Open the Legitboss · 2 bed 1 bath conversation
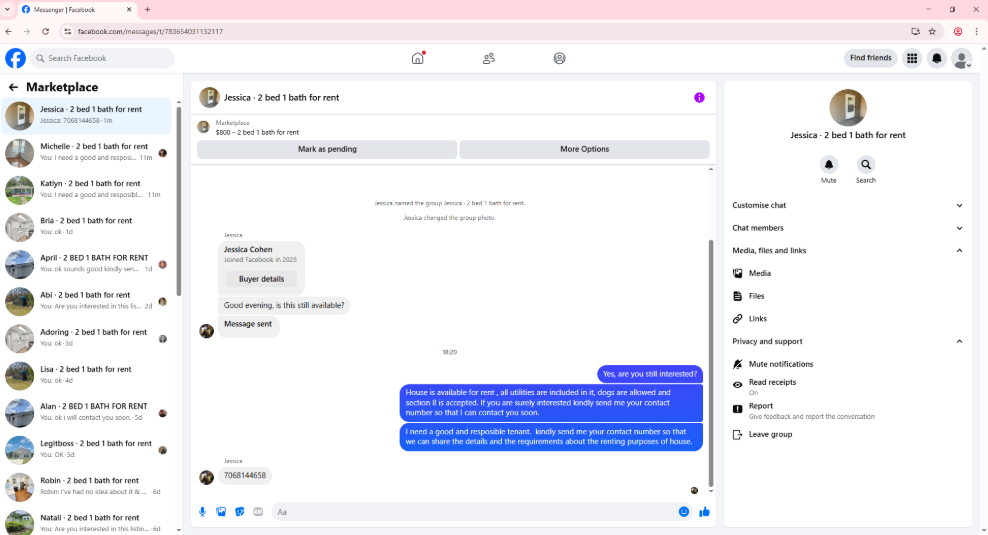 87,450
